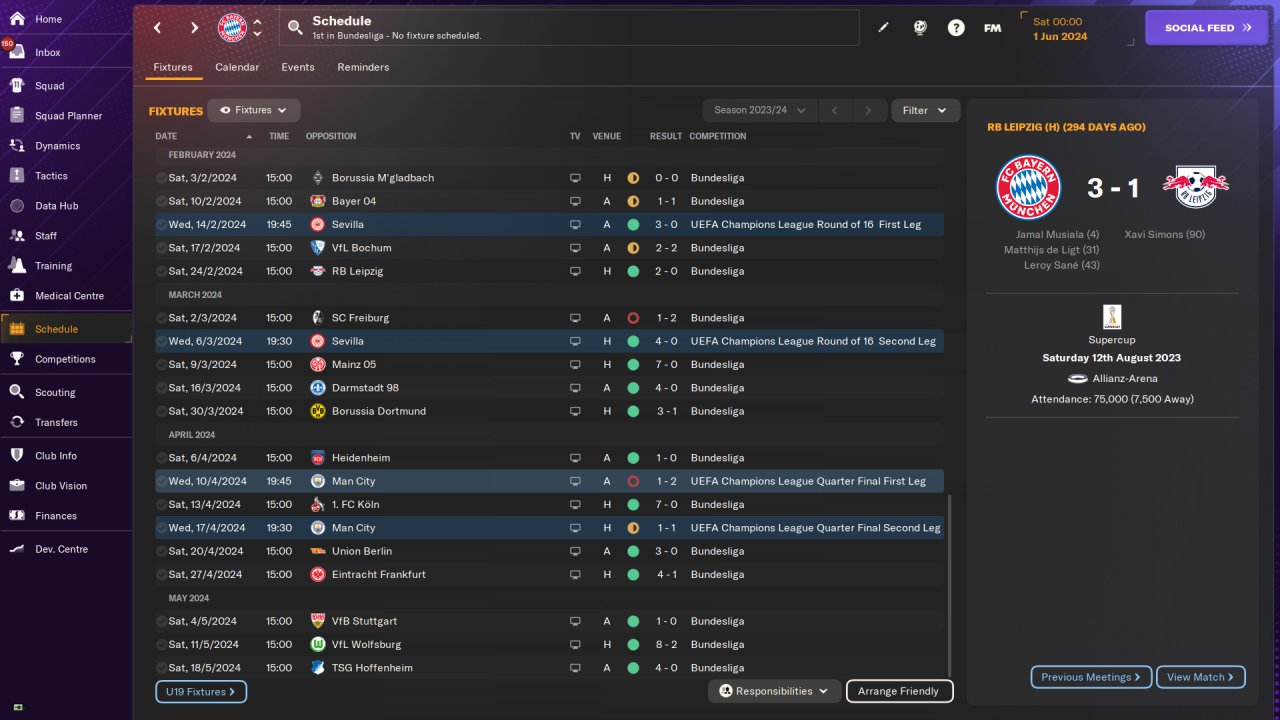Open the Medical Centre

[x=69, y=296]
